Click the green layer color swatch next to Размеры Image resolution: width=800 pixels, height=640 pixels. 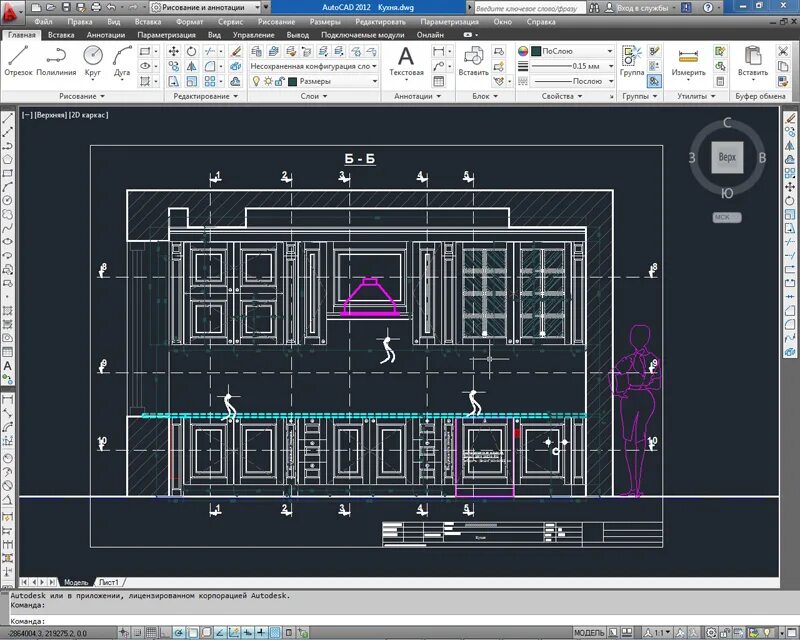pyautogui.click(x=292, y=81)
